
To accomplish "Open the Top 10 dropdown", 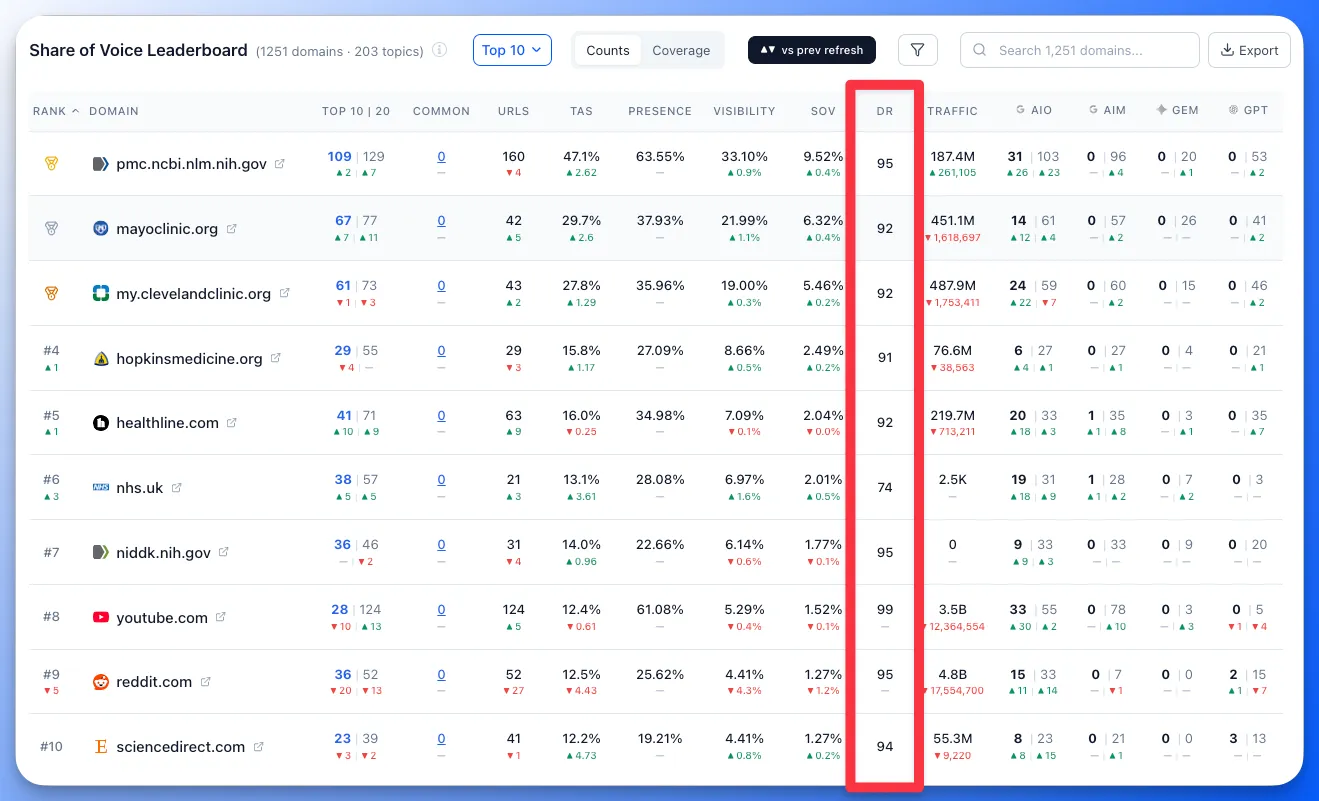I will (512, 50).
